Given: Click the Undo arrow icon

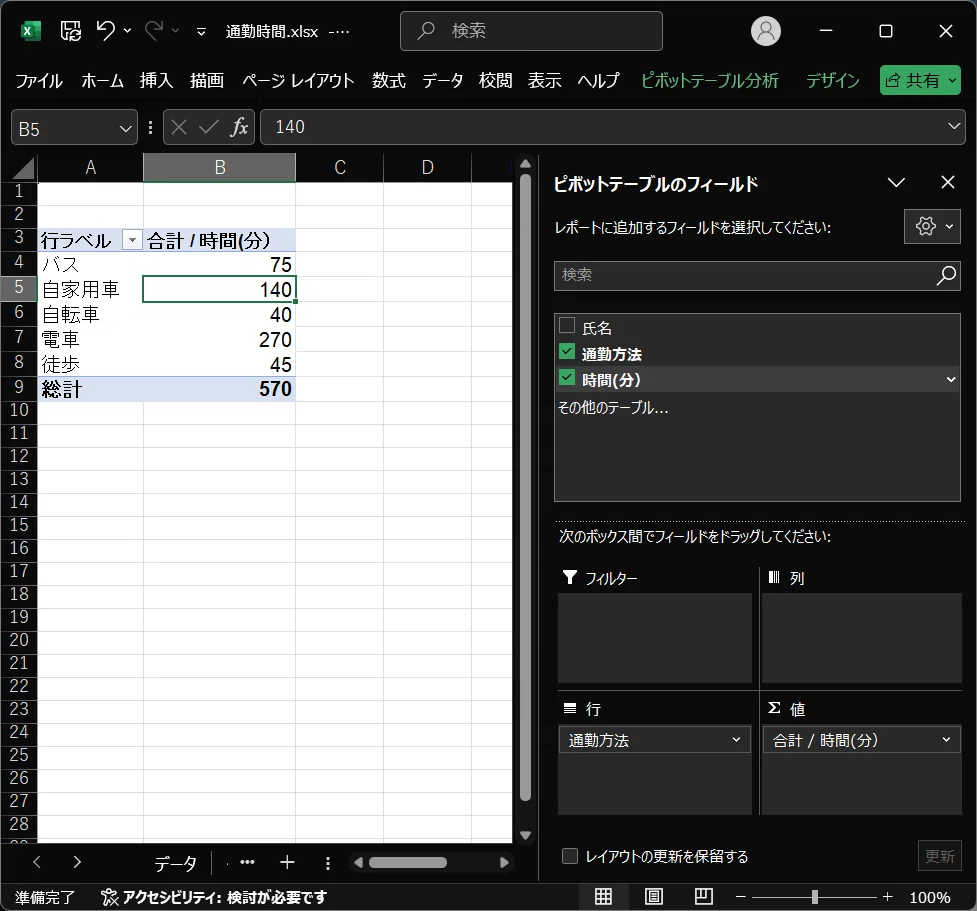Looking at the screenshot, I should (x=105, y=30).
